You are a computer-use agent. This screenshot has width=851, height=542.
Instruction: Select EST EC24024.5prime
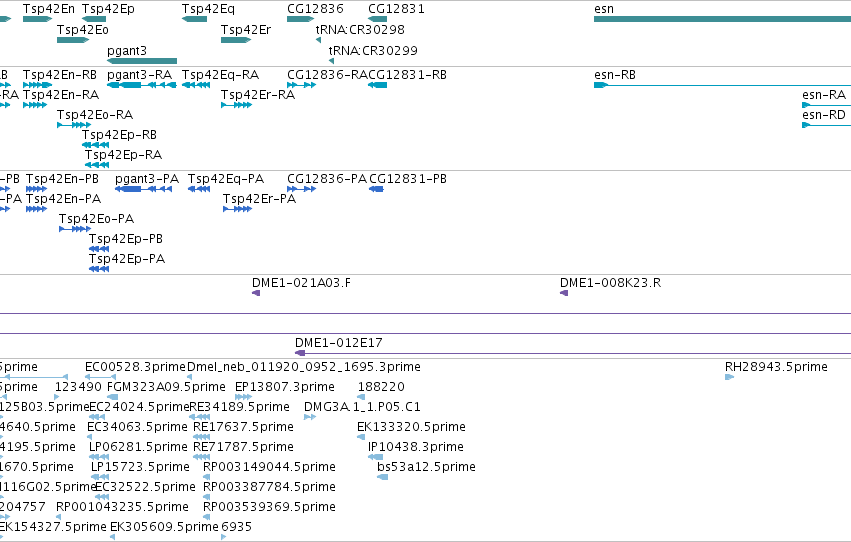click(97, 417)
